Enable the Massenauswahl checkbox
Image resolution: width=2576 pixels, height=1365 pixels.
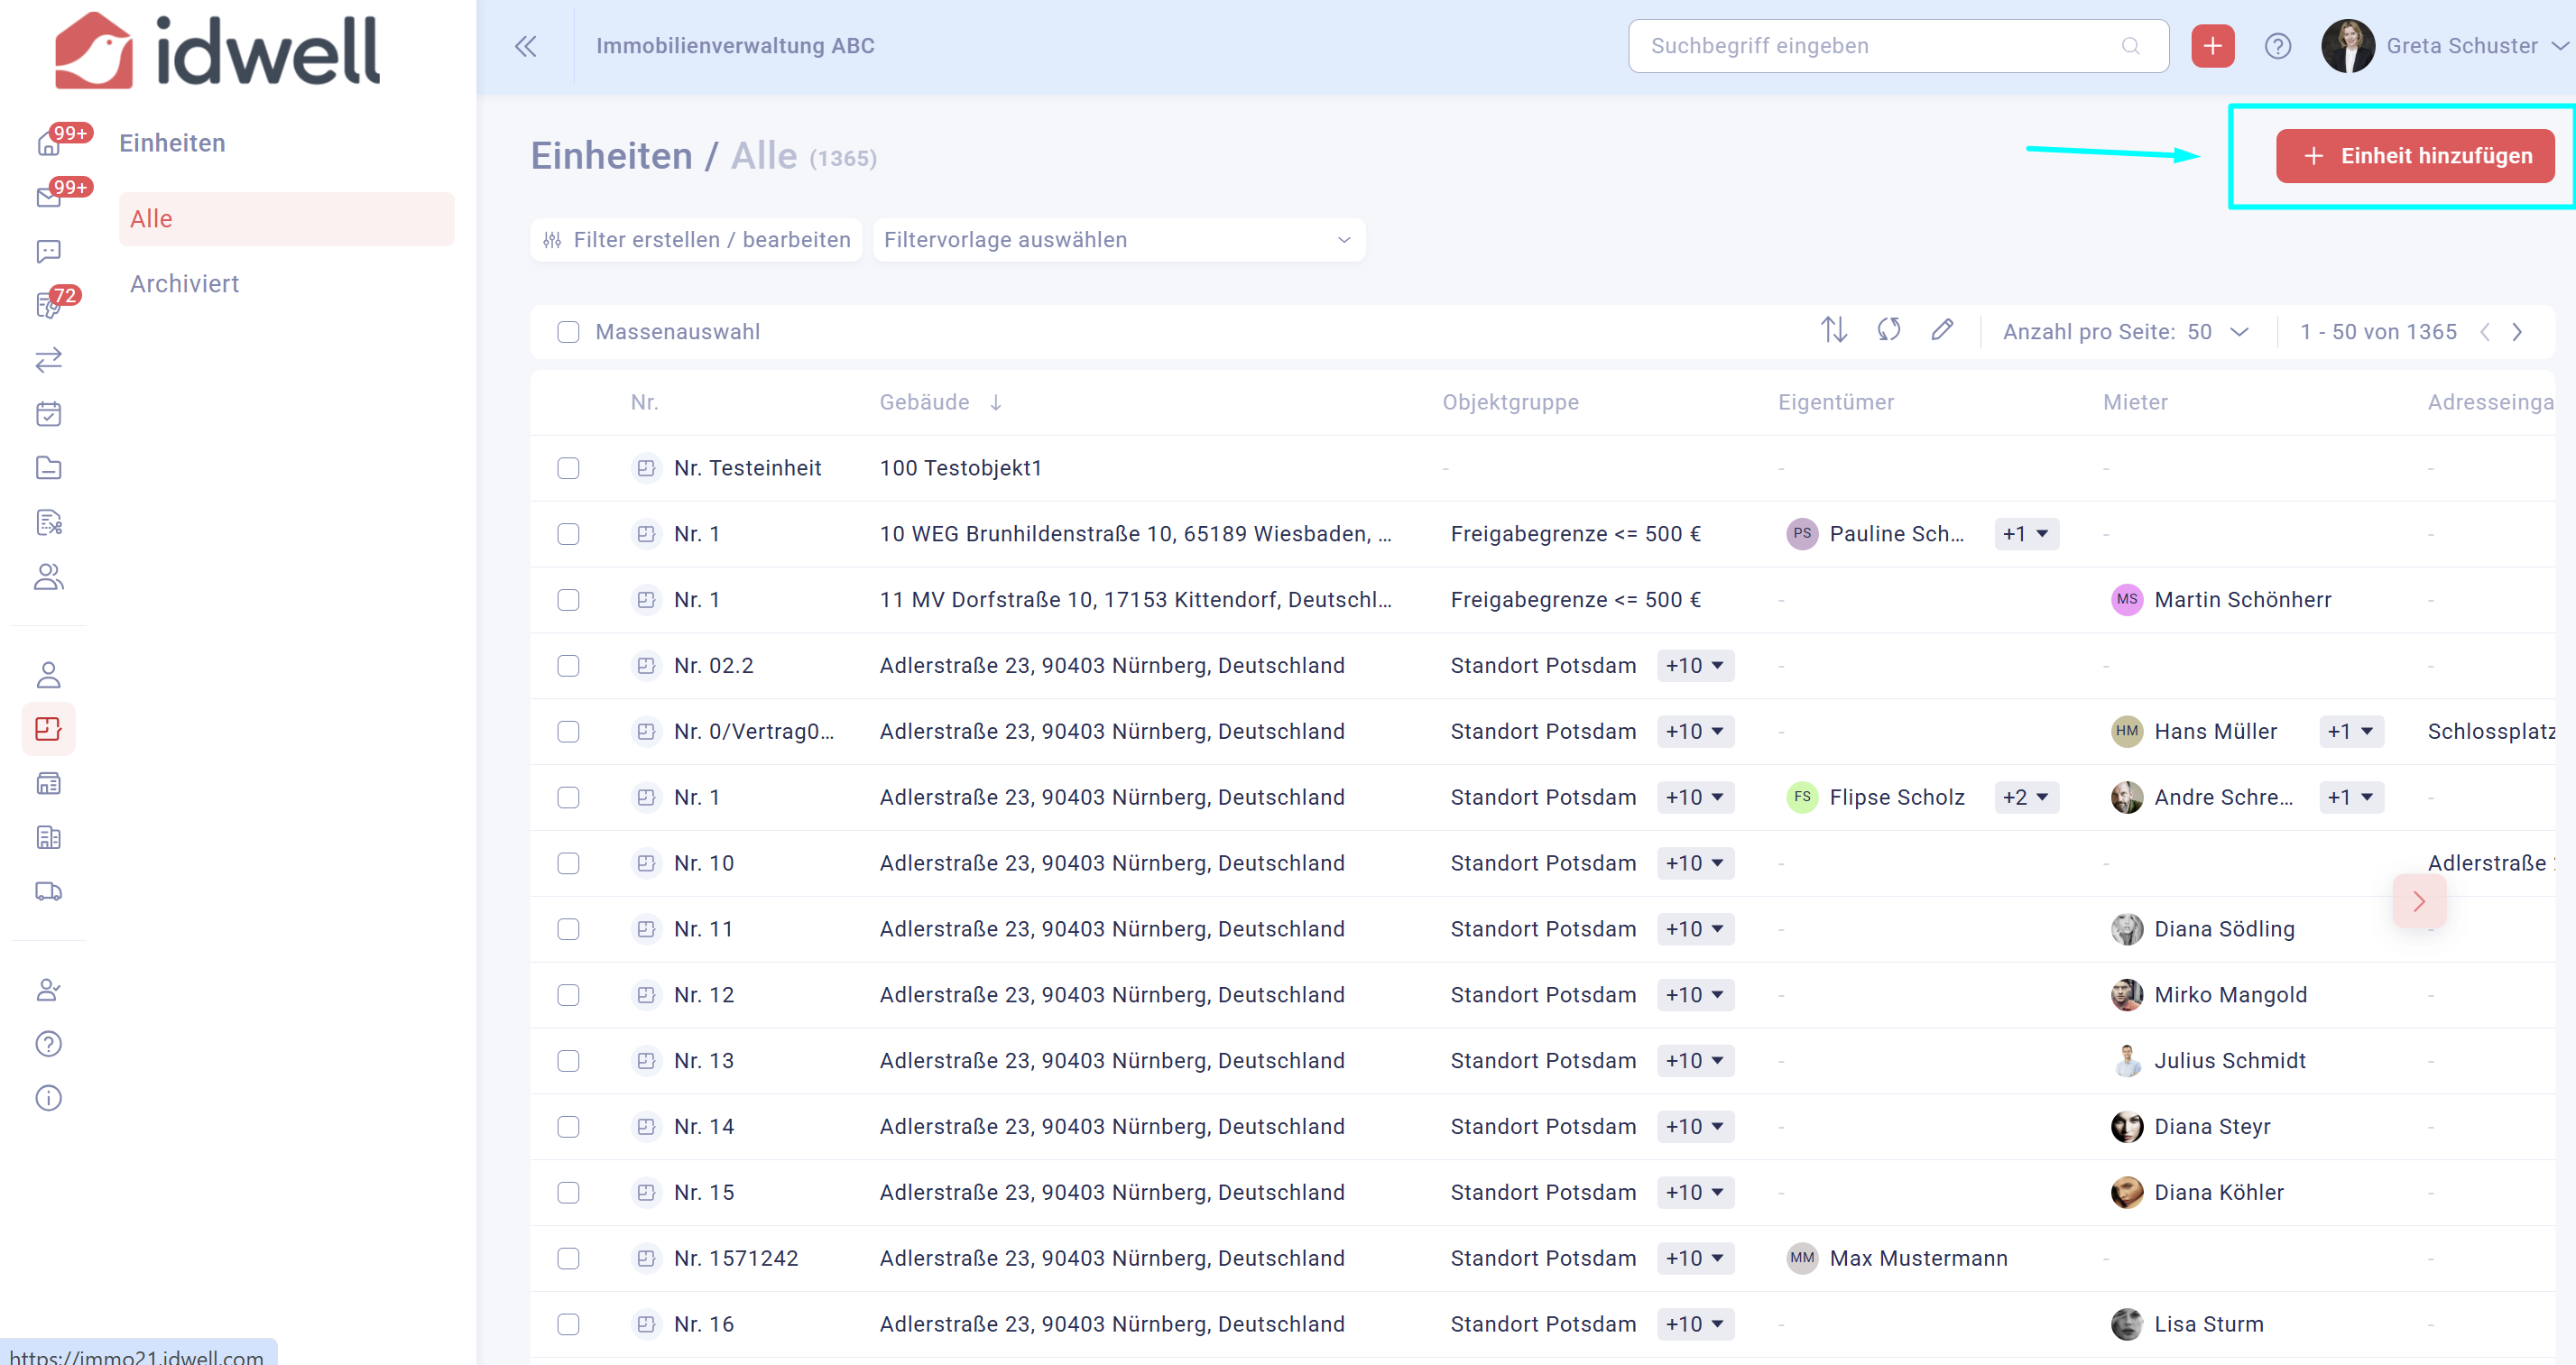pyautogui.click(x=568, y=332)
